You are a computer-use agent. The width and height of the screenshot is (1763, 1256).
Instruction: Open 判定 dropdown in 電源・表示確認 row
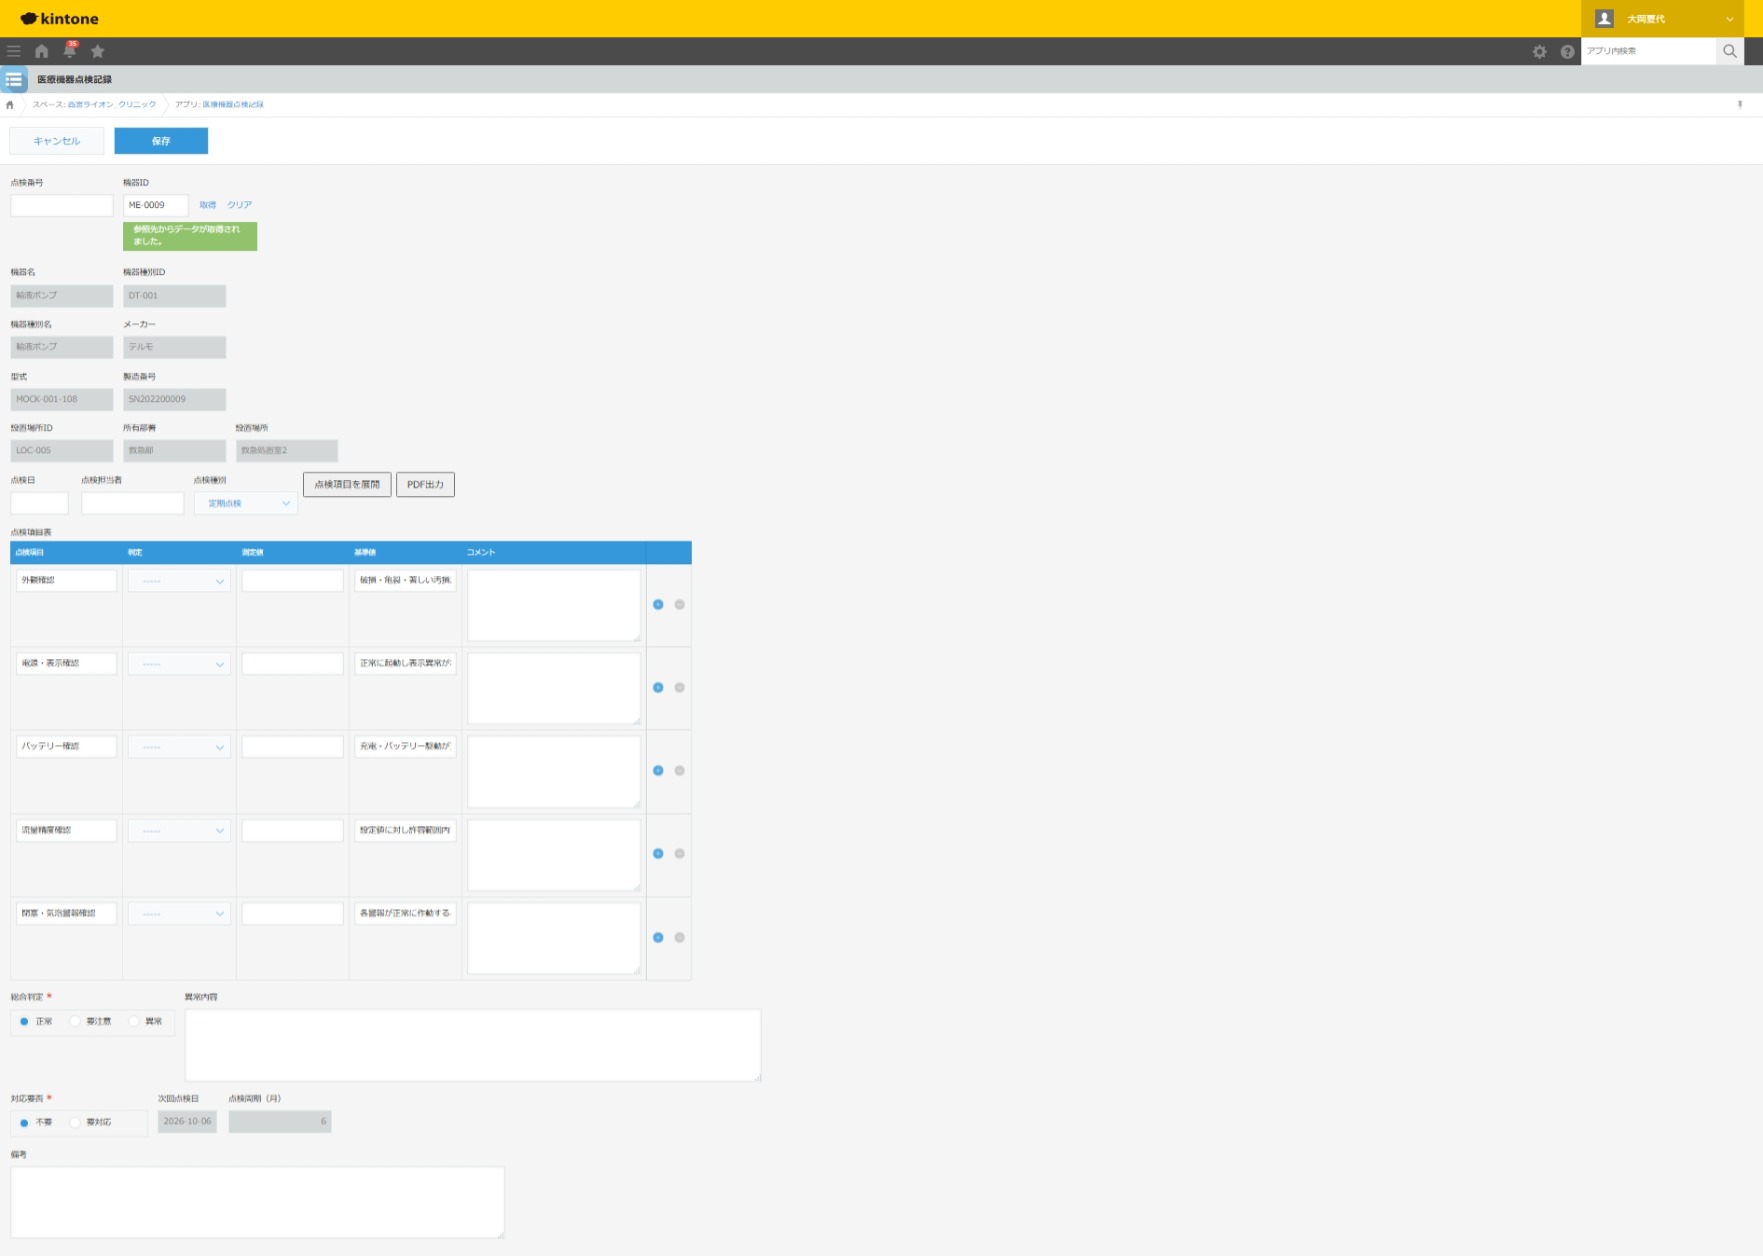click(x=179, y=664)
